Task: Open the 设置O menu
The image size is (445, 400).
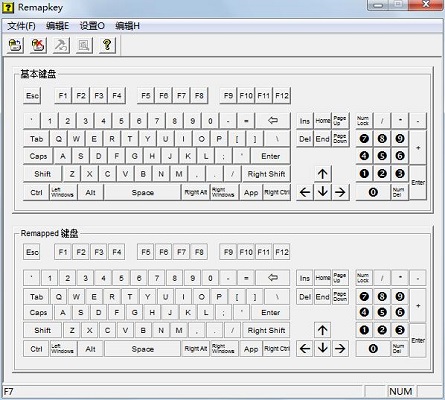Action: click(92, 26)
